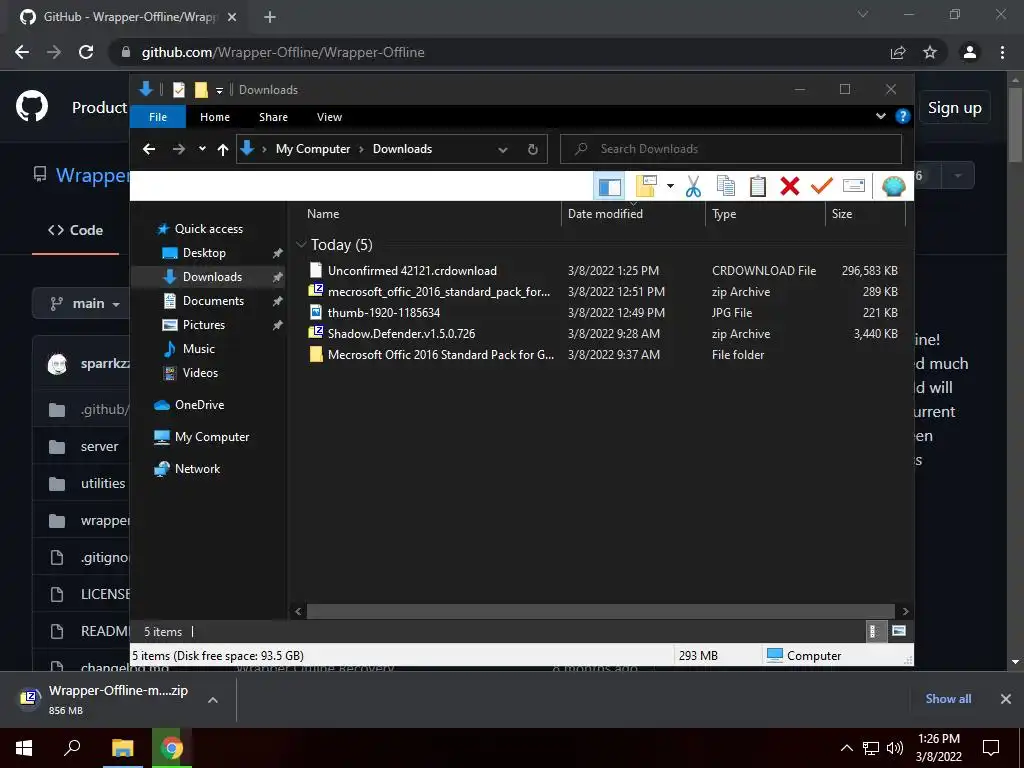Select Network in navigation pane

coord(197,469)
